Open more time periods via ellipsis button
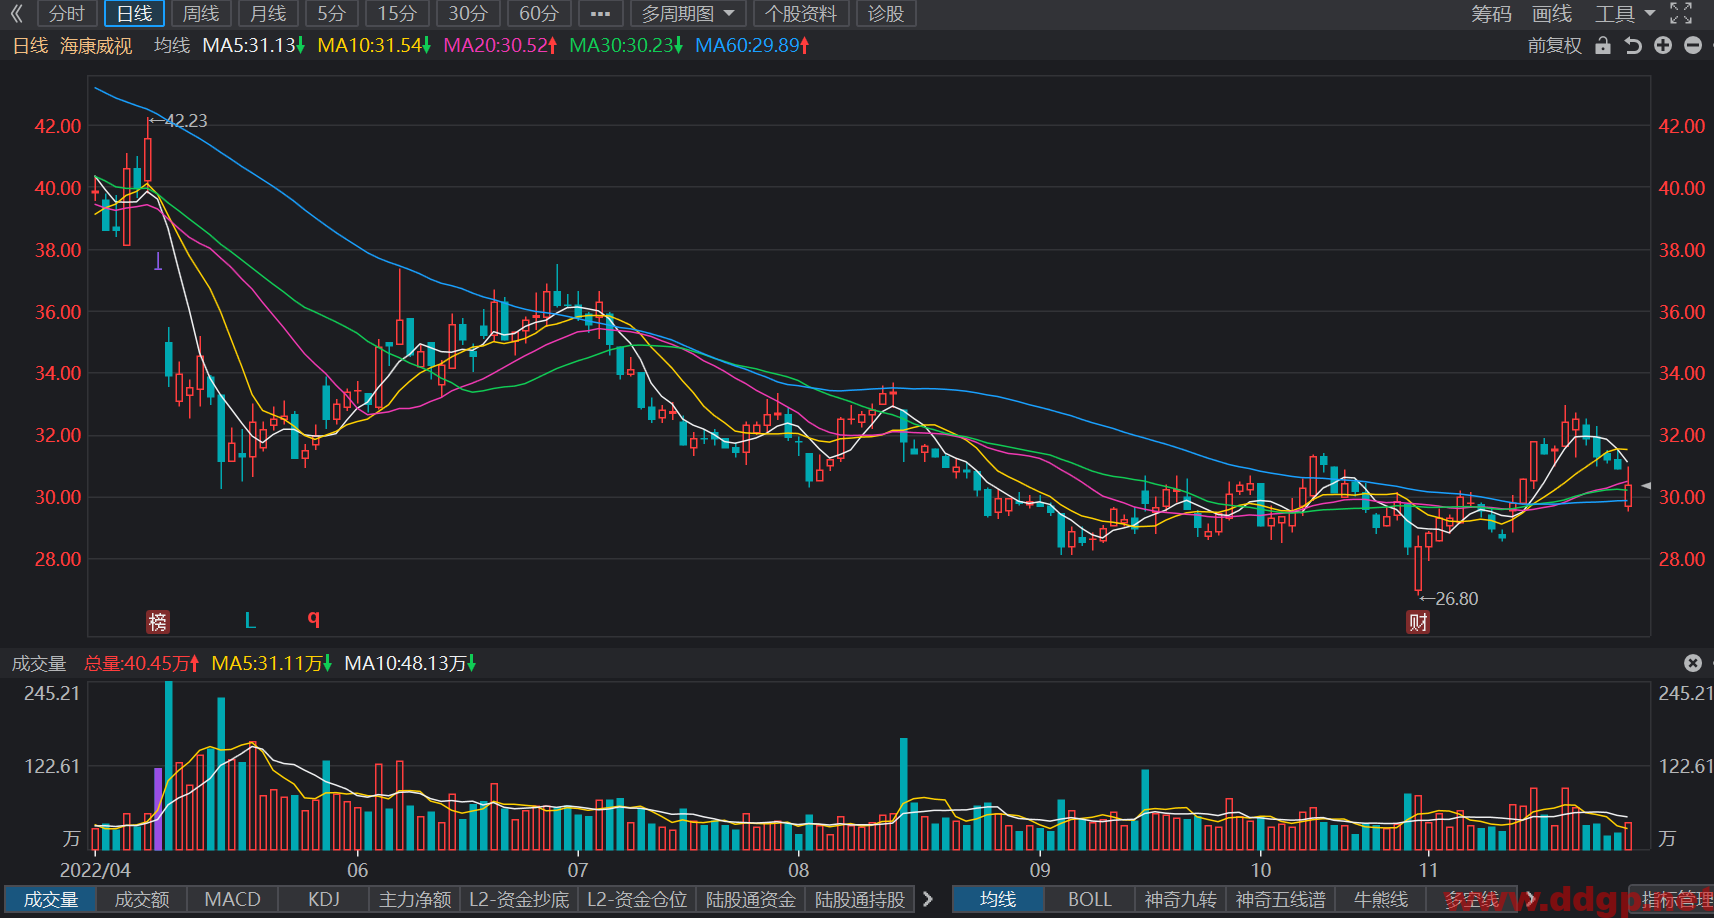This screenshot has height=918, width=1714. (x=601, y=13)
